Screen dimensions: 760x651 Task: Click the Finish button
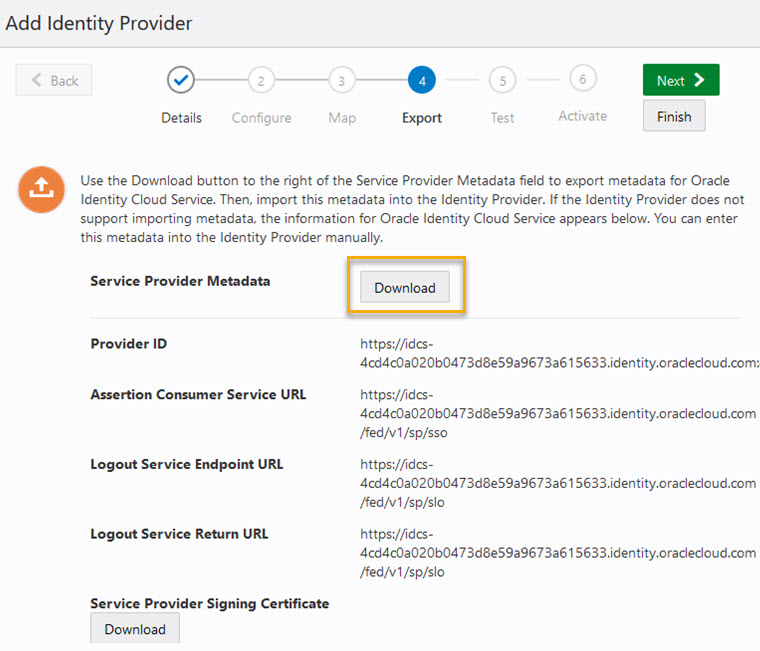tap(674, 116)
